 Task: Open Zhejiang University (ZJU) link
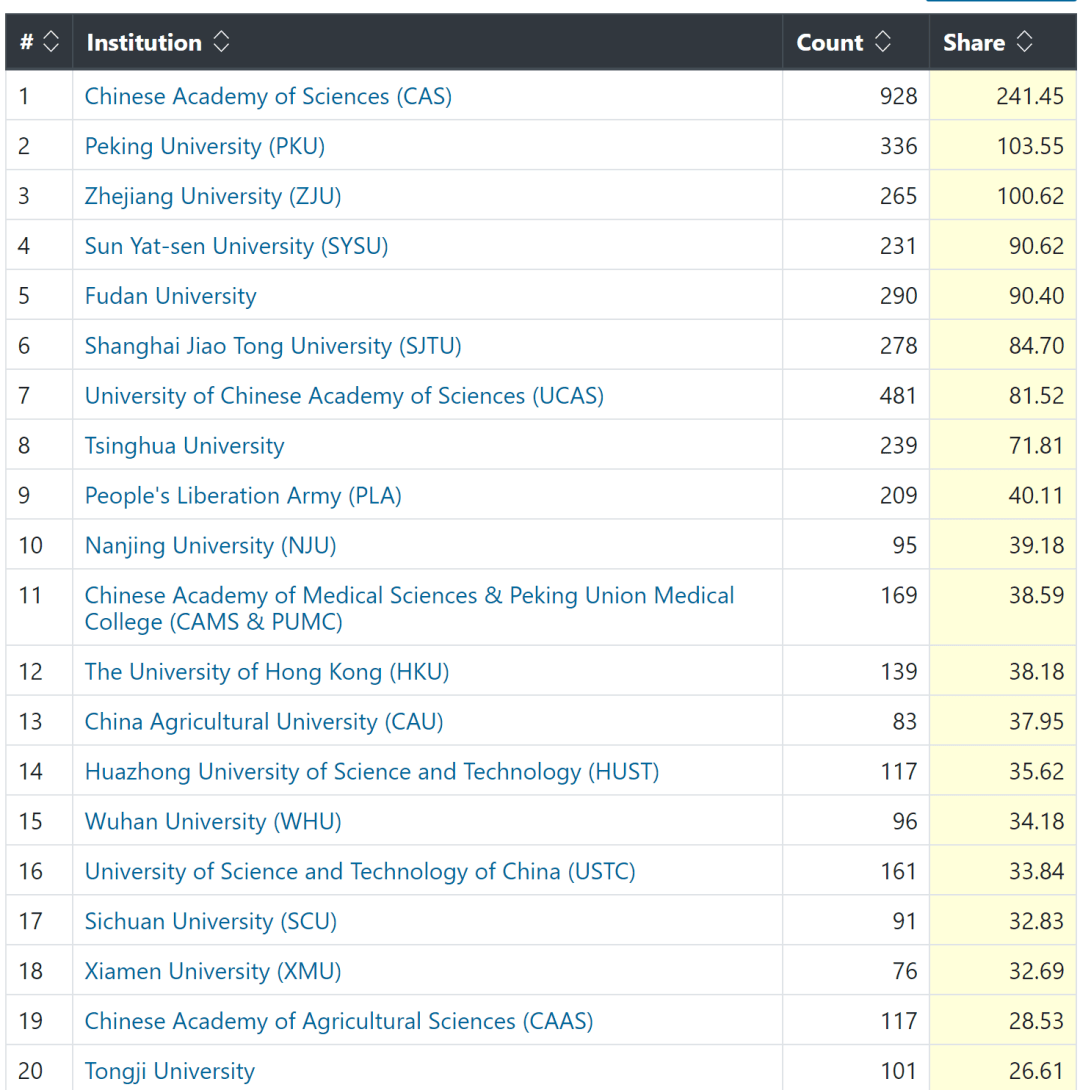tap(213, 196)
